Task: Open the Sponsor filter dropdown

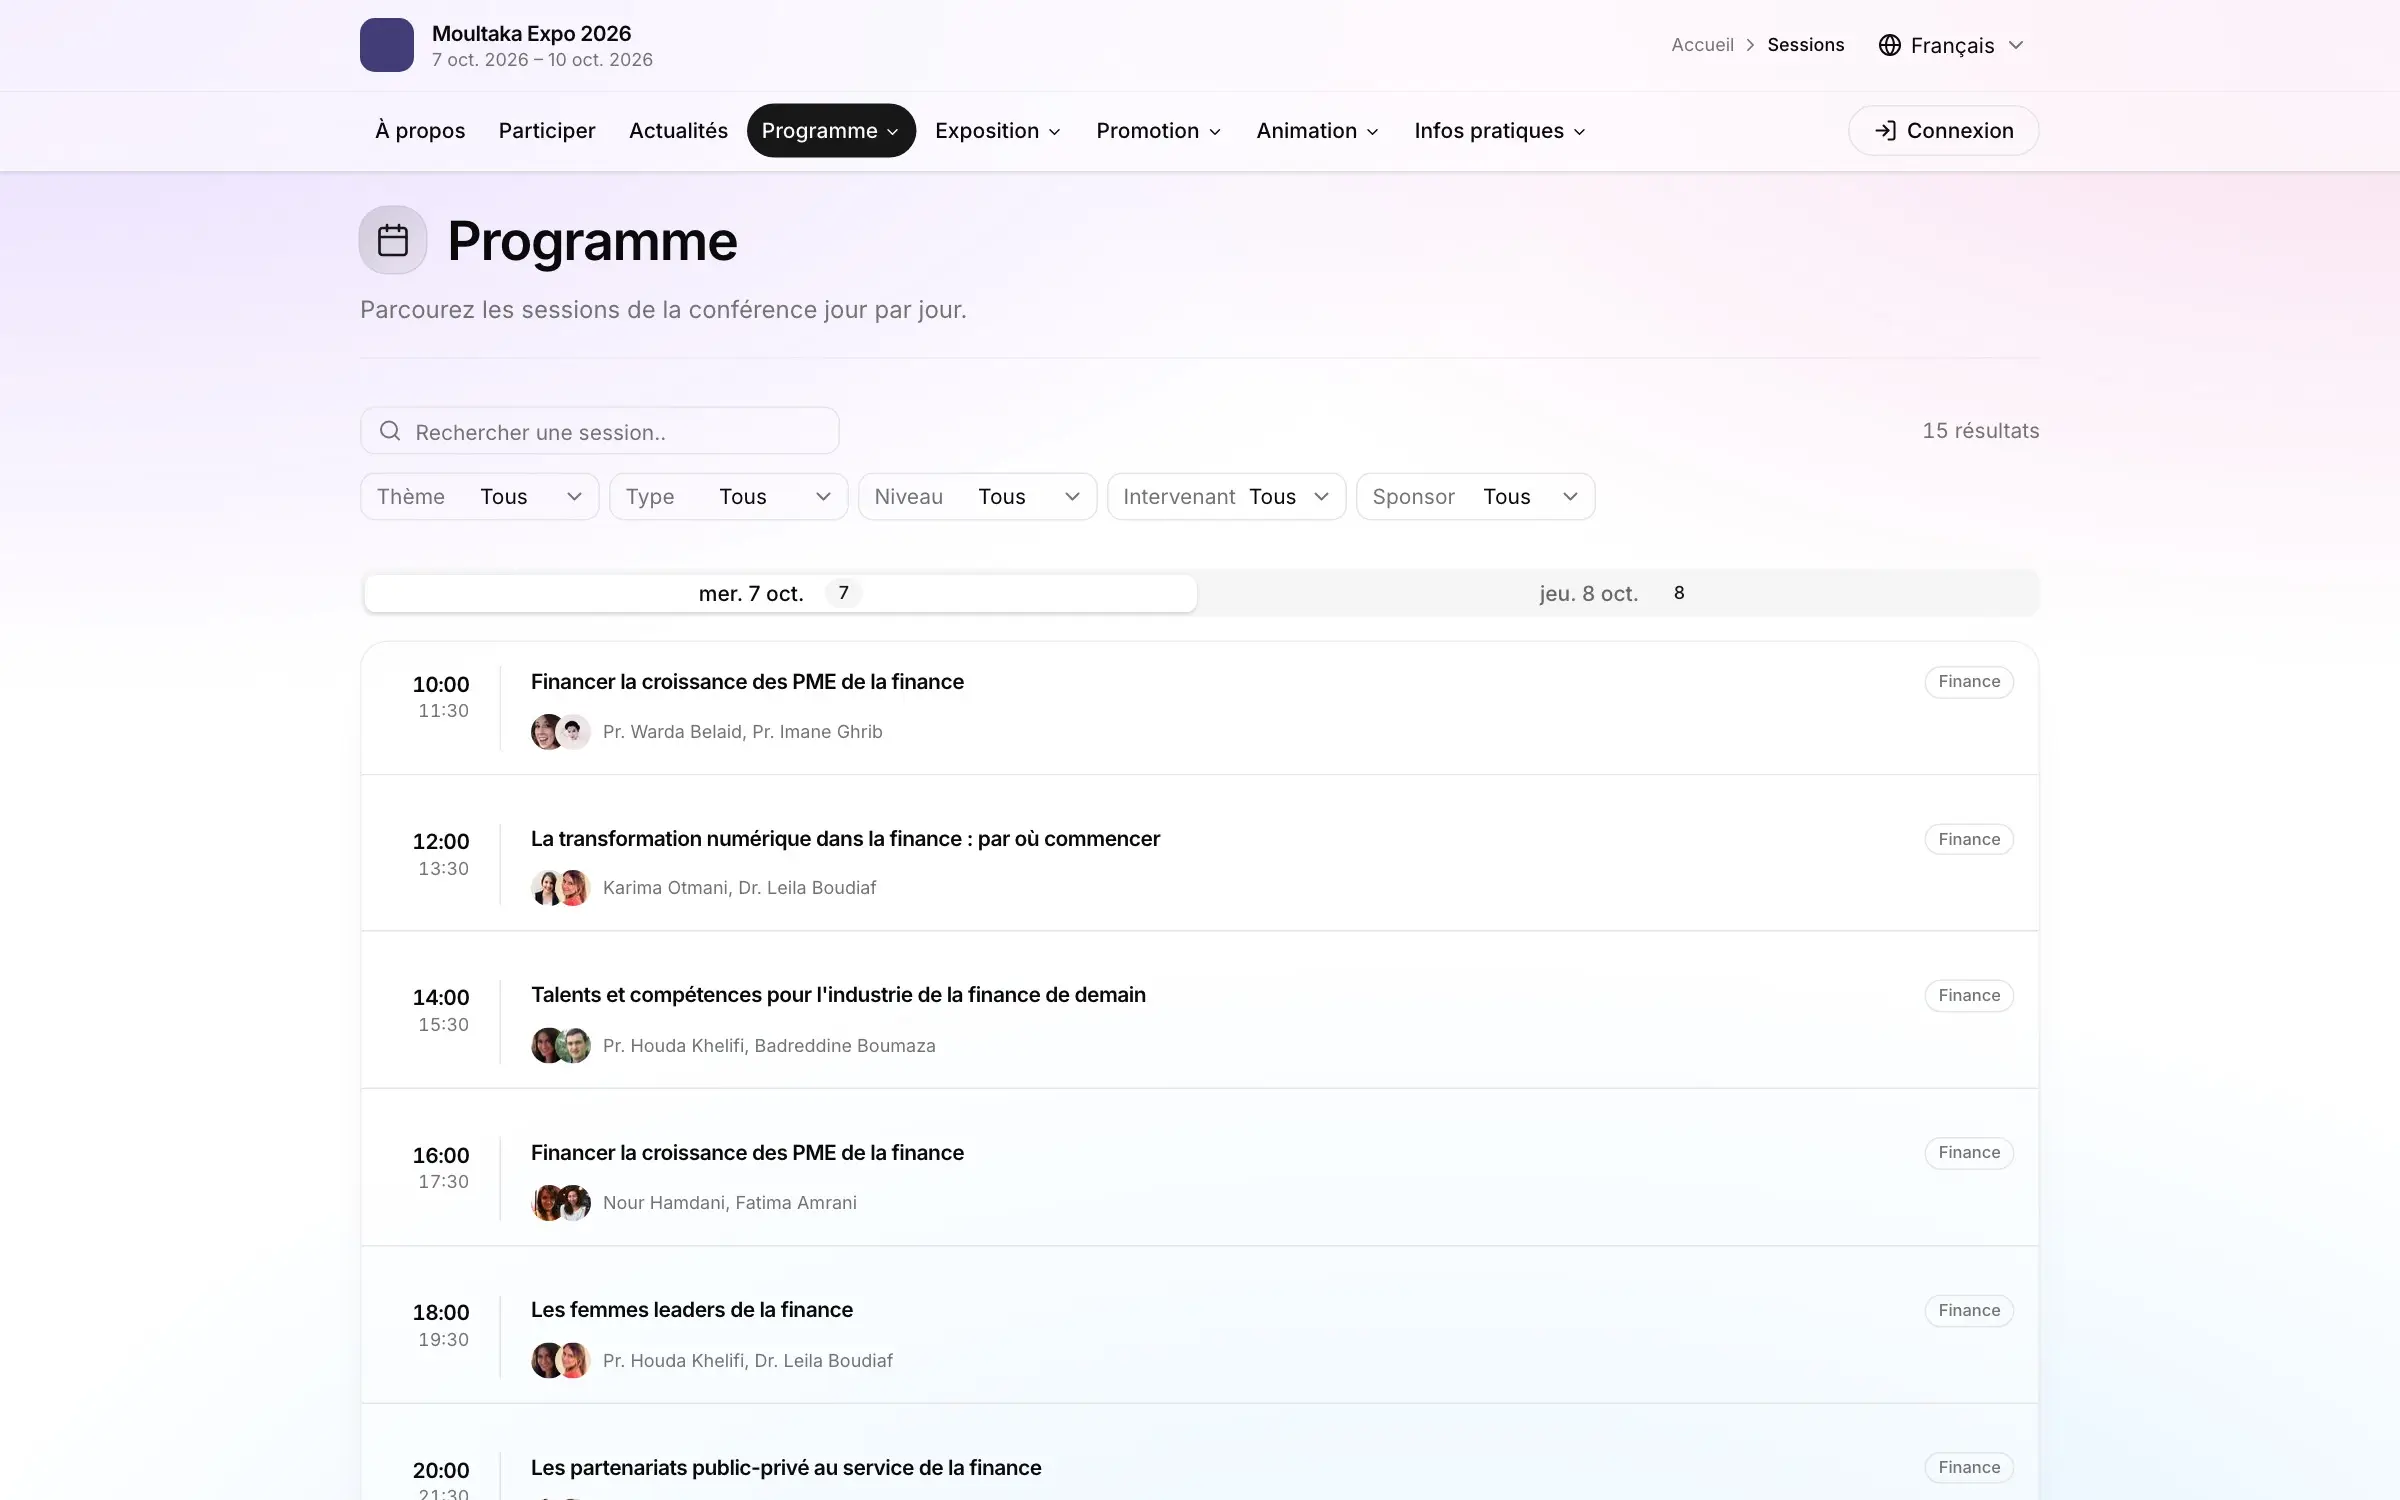Action: (1476, 497)
